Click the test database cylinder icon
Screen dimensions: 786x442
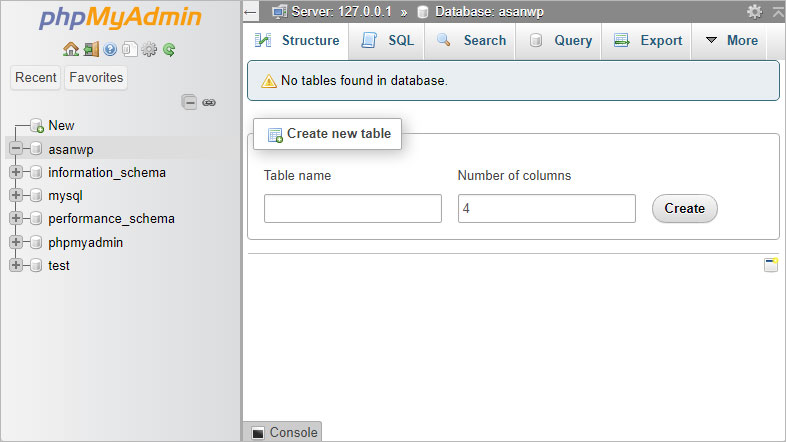point(36,265)
